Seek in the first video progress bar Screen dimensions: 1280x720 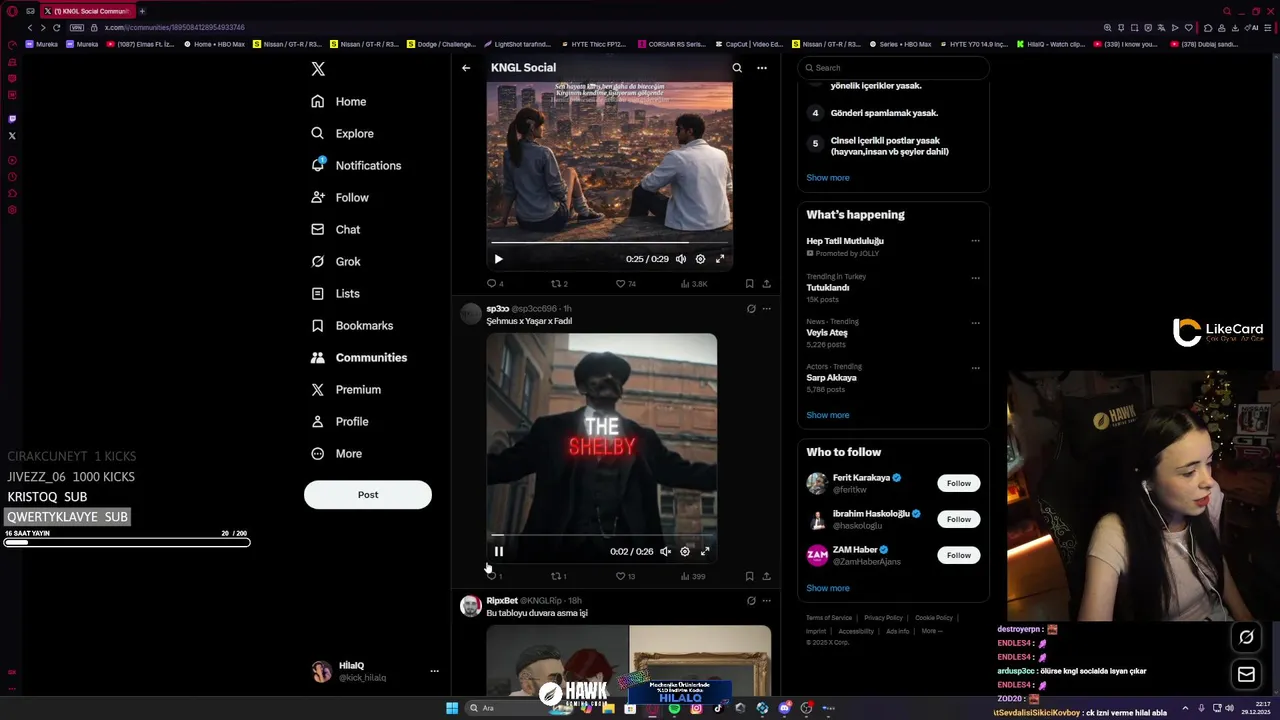coord(609,242)
